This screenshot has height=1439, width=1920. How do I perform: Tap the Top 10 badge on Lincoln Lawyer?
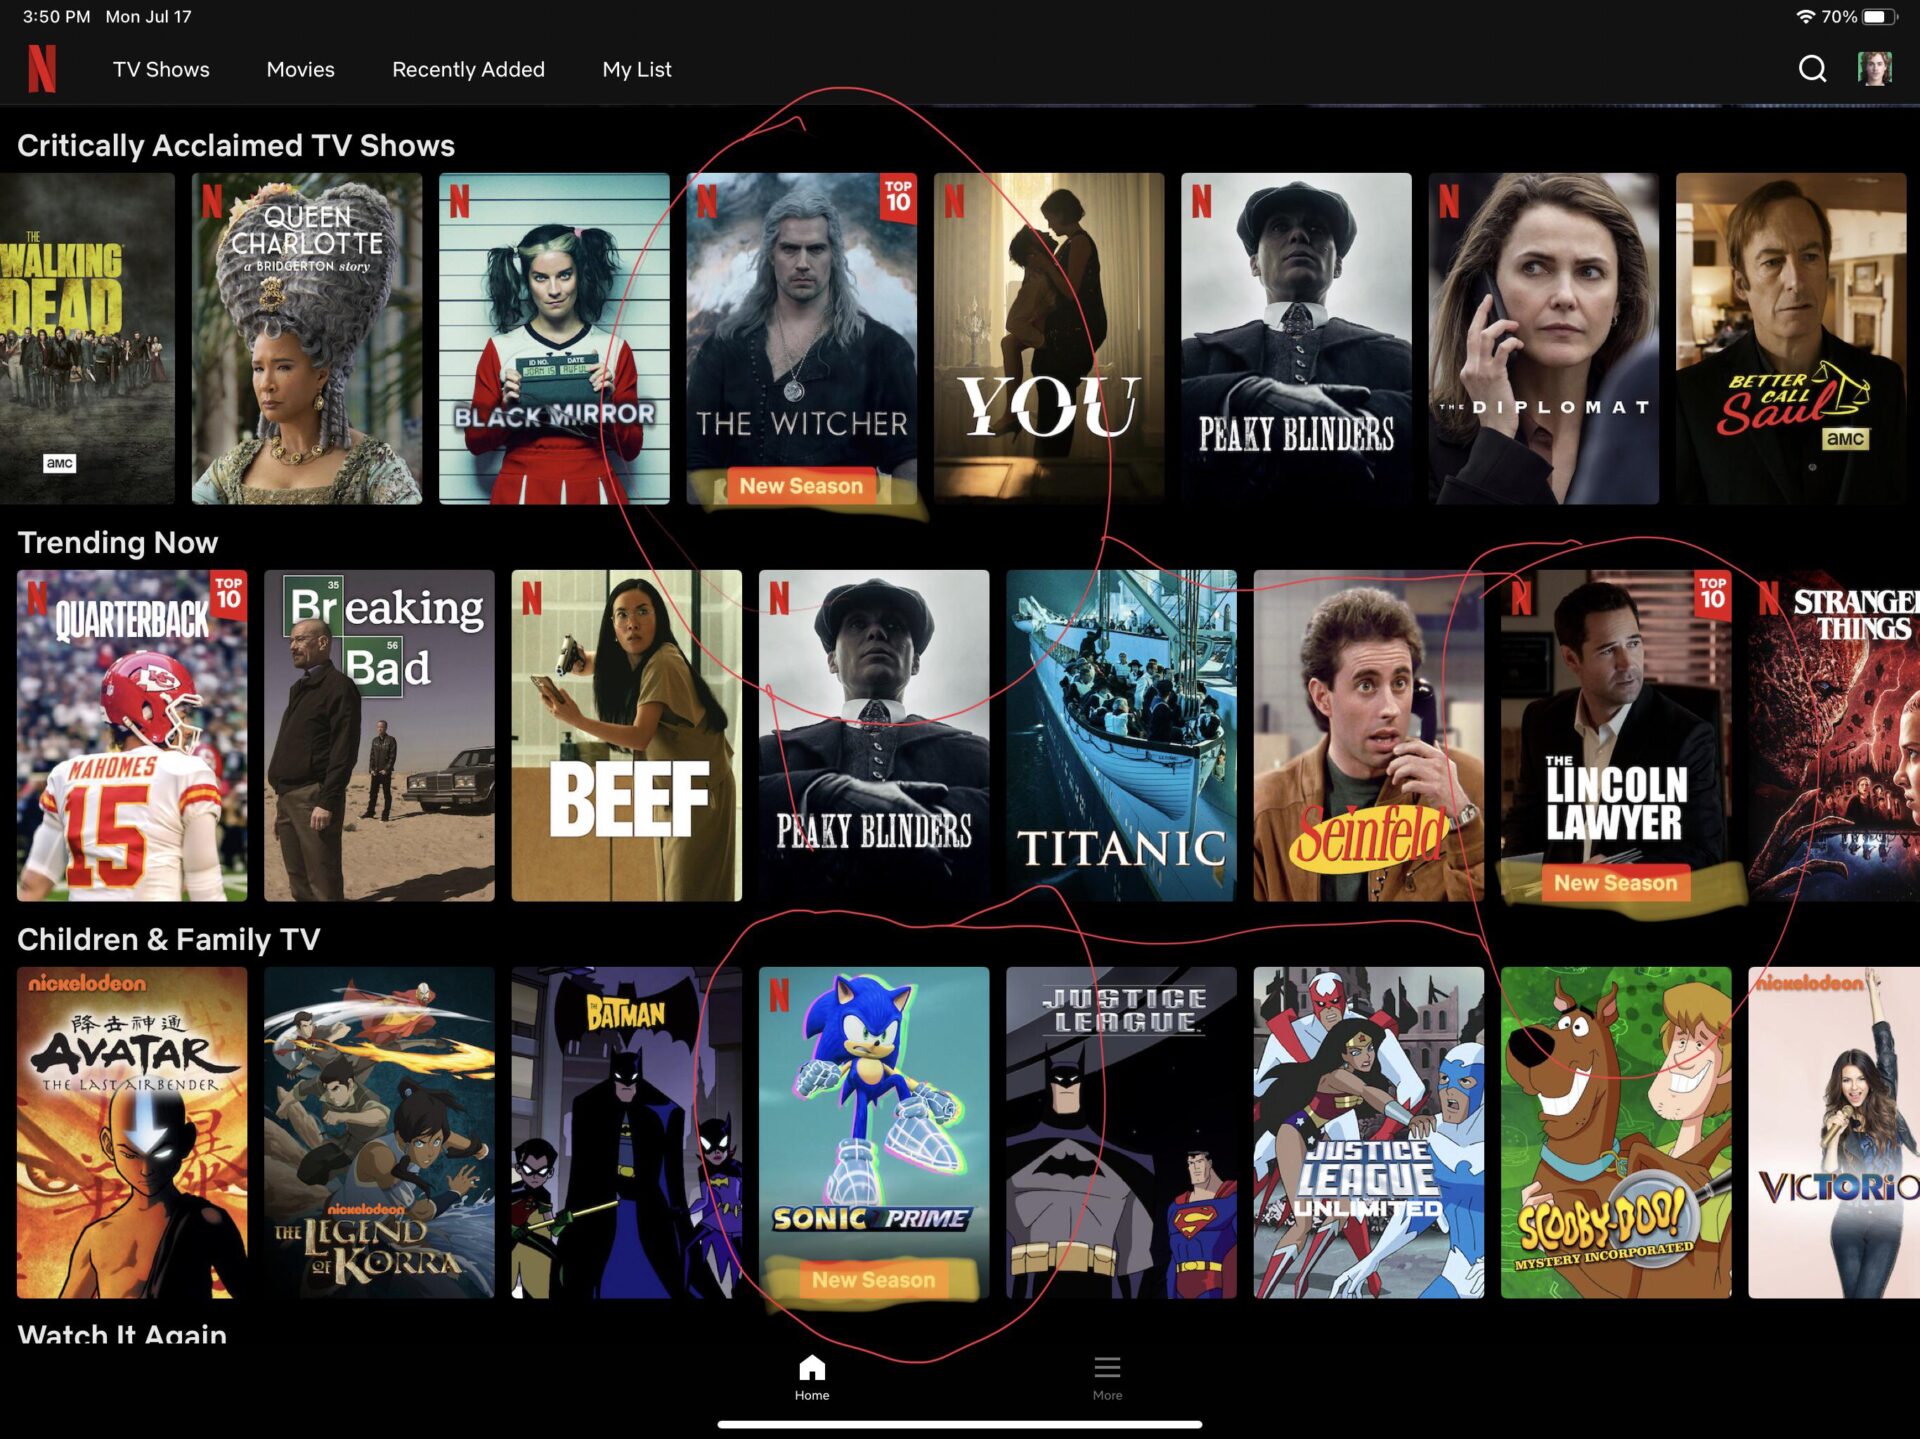tap(1713, 594)
